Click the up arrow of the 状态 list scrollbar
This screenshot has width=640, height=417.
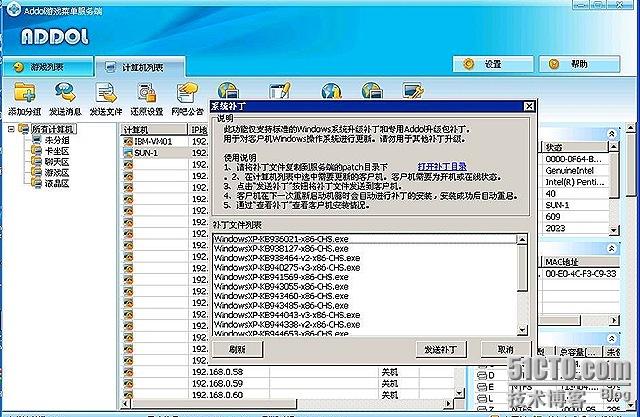pos(614,146)
